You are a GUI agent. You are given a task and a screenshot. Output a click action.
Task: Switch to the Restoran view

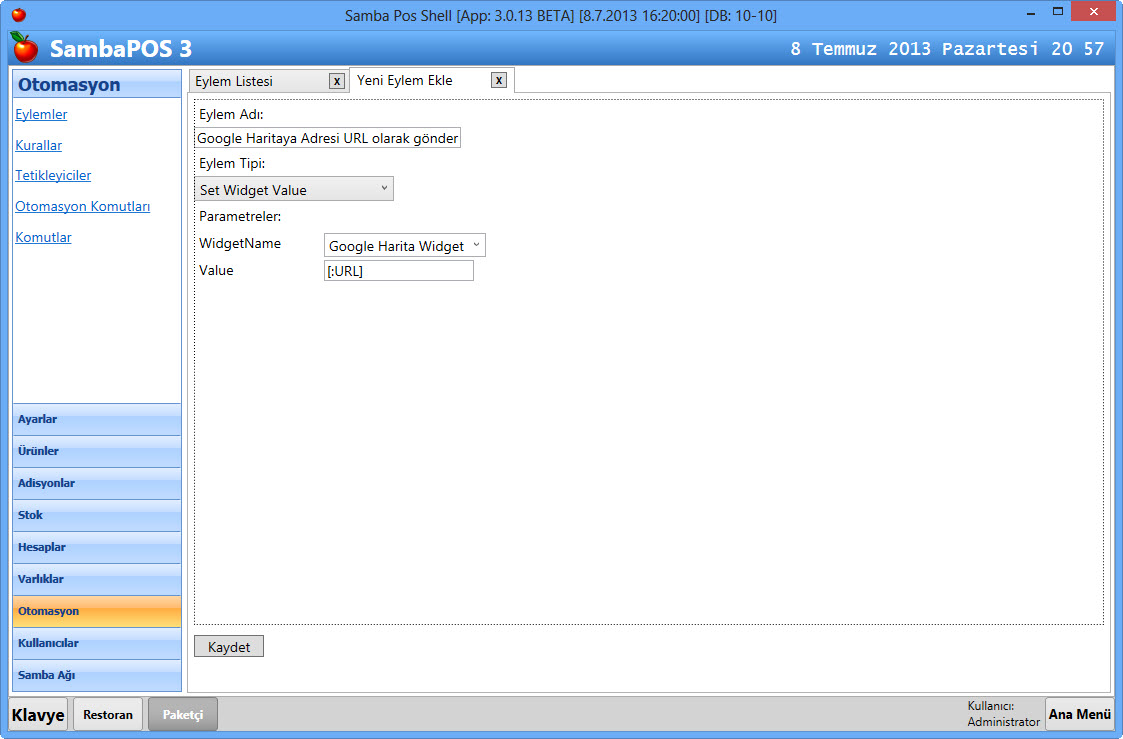tap(108, 714)
